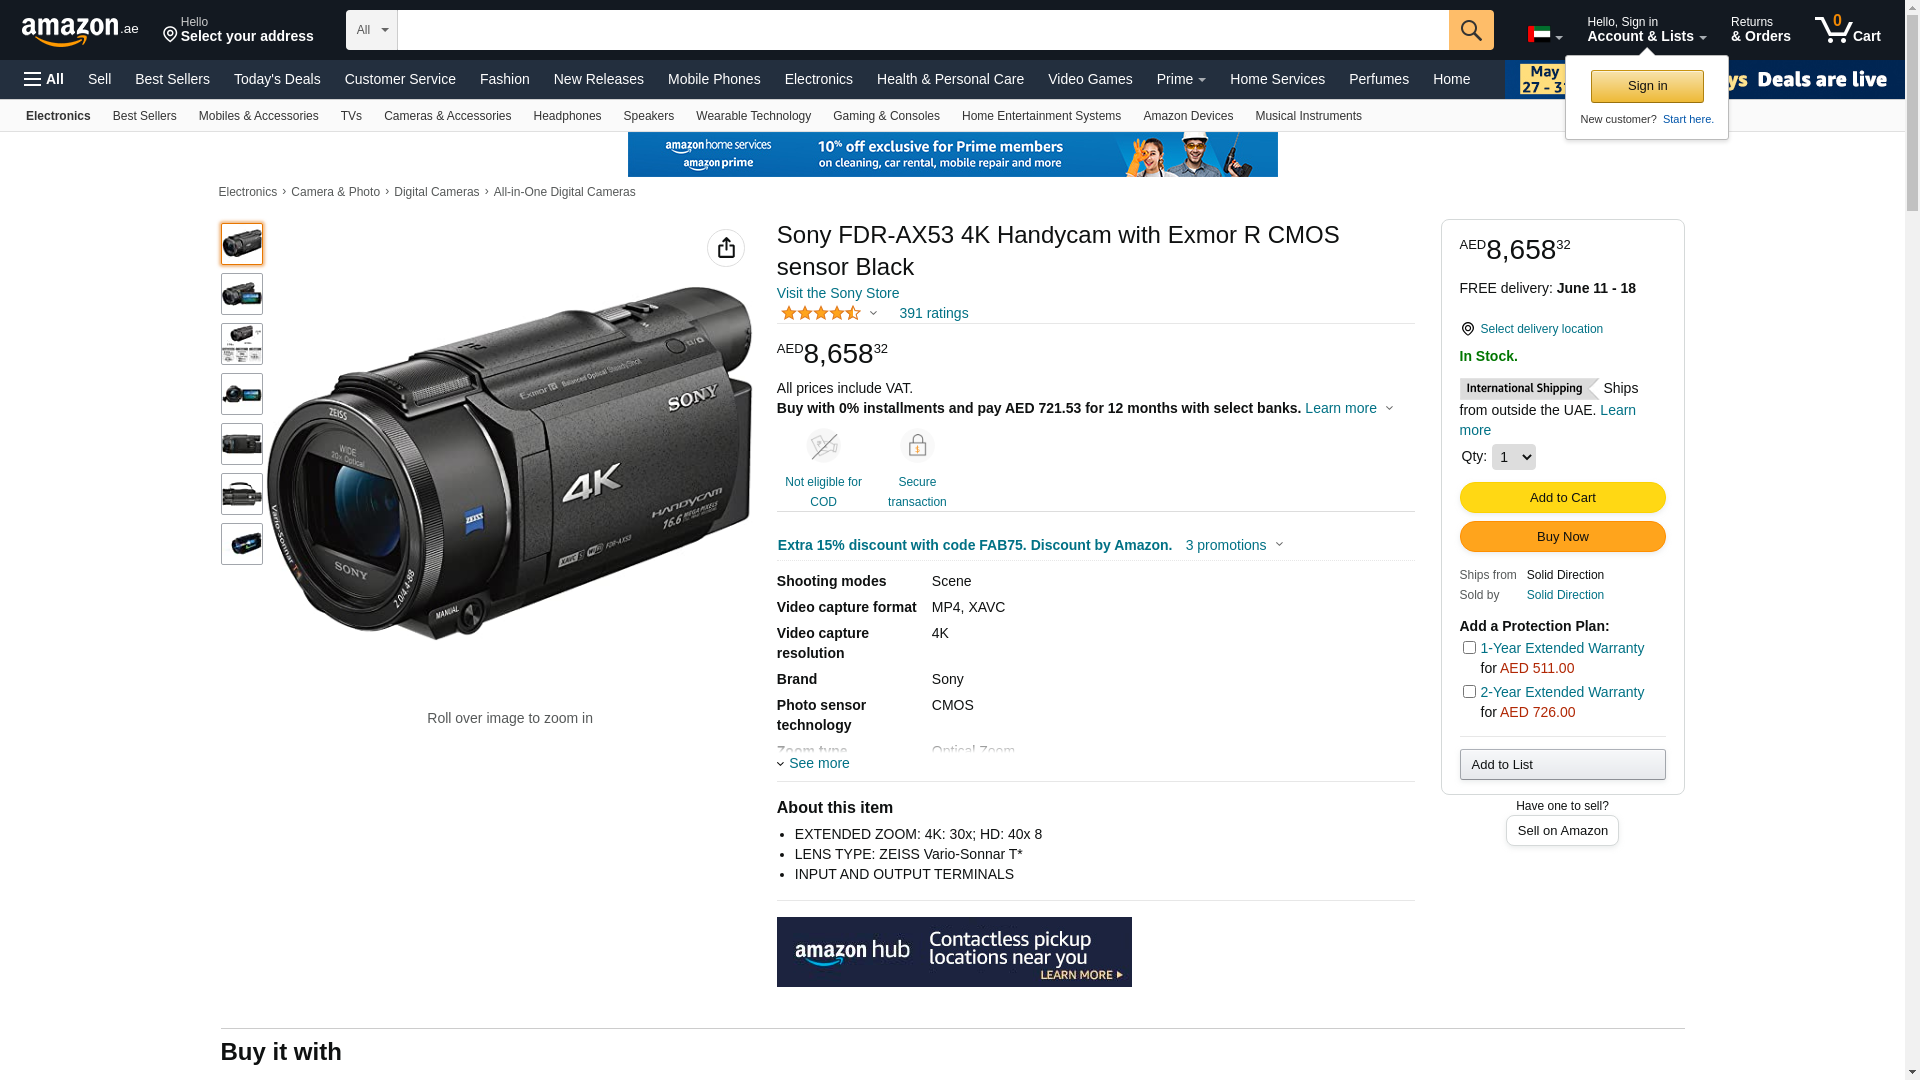Expand the 3 promotions dropdown

pos(1234,546)
